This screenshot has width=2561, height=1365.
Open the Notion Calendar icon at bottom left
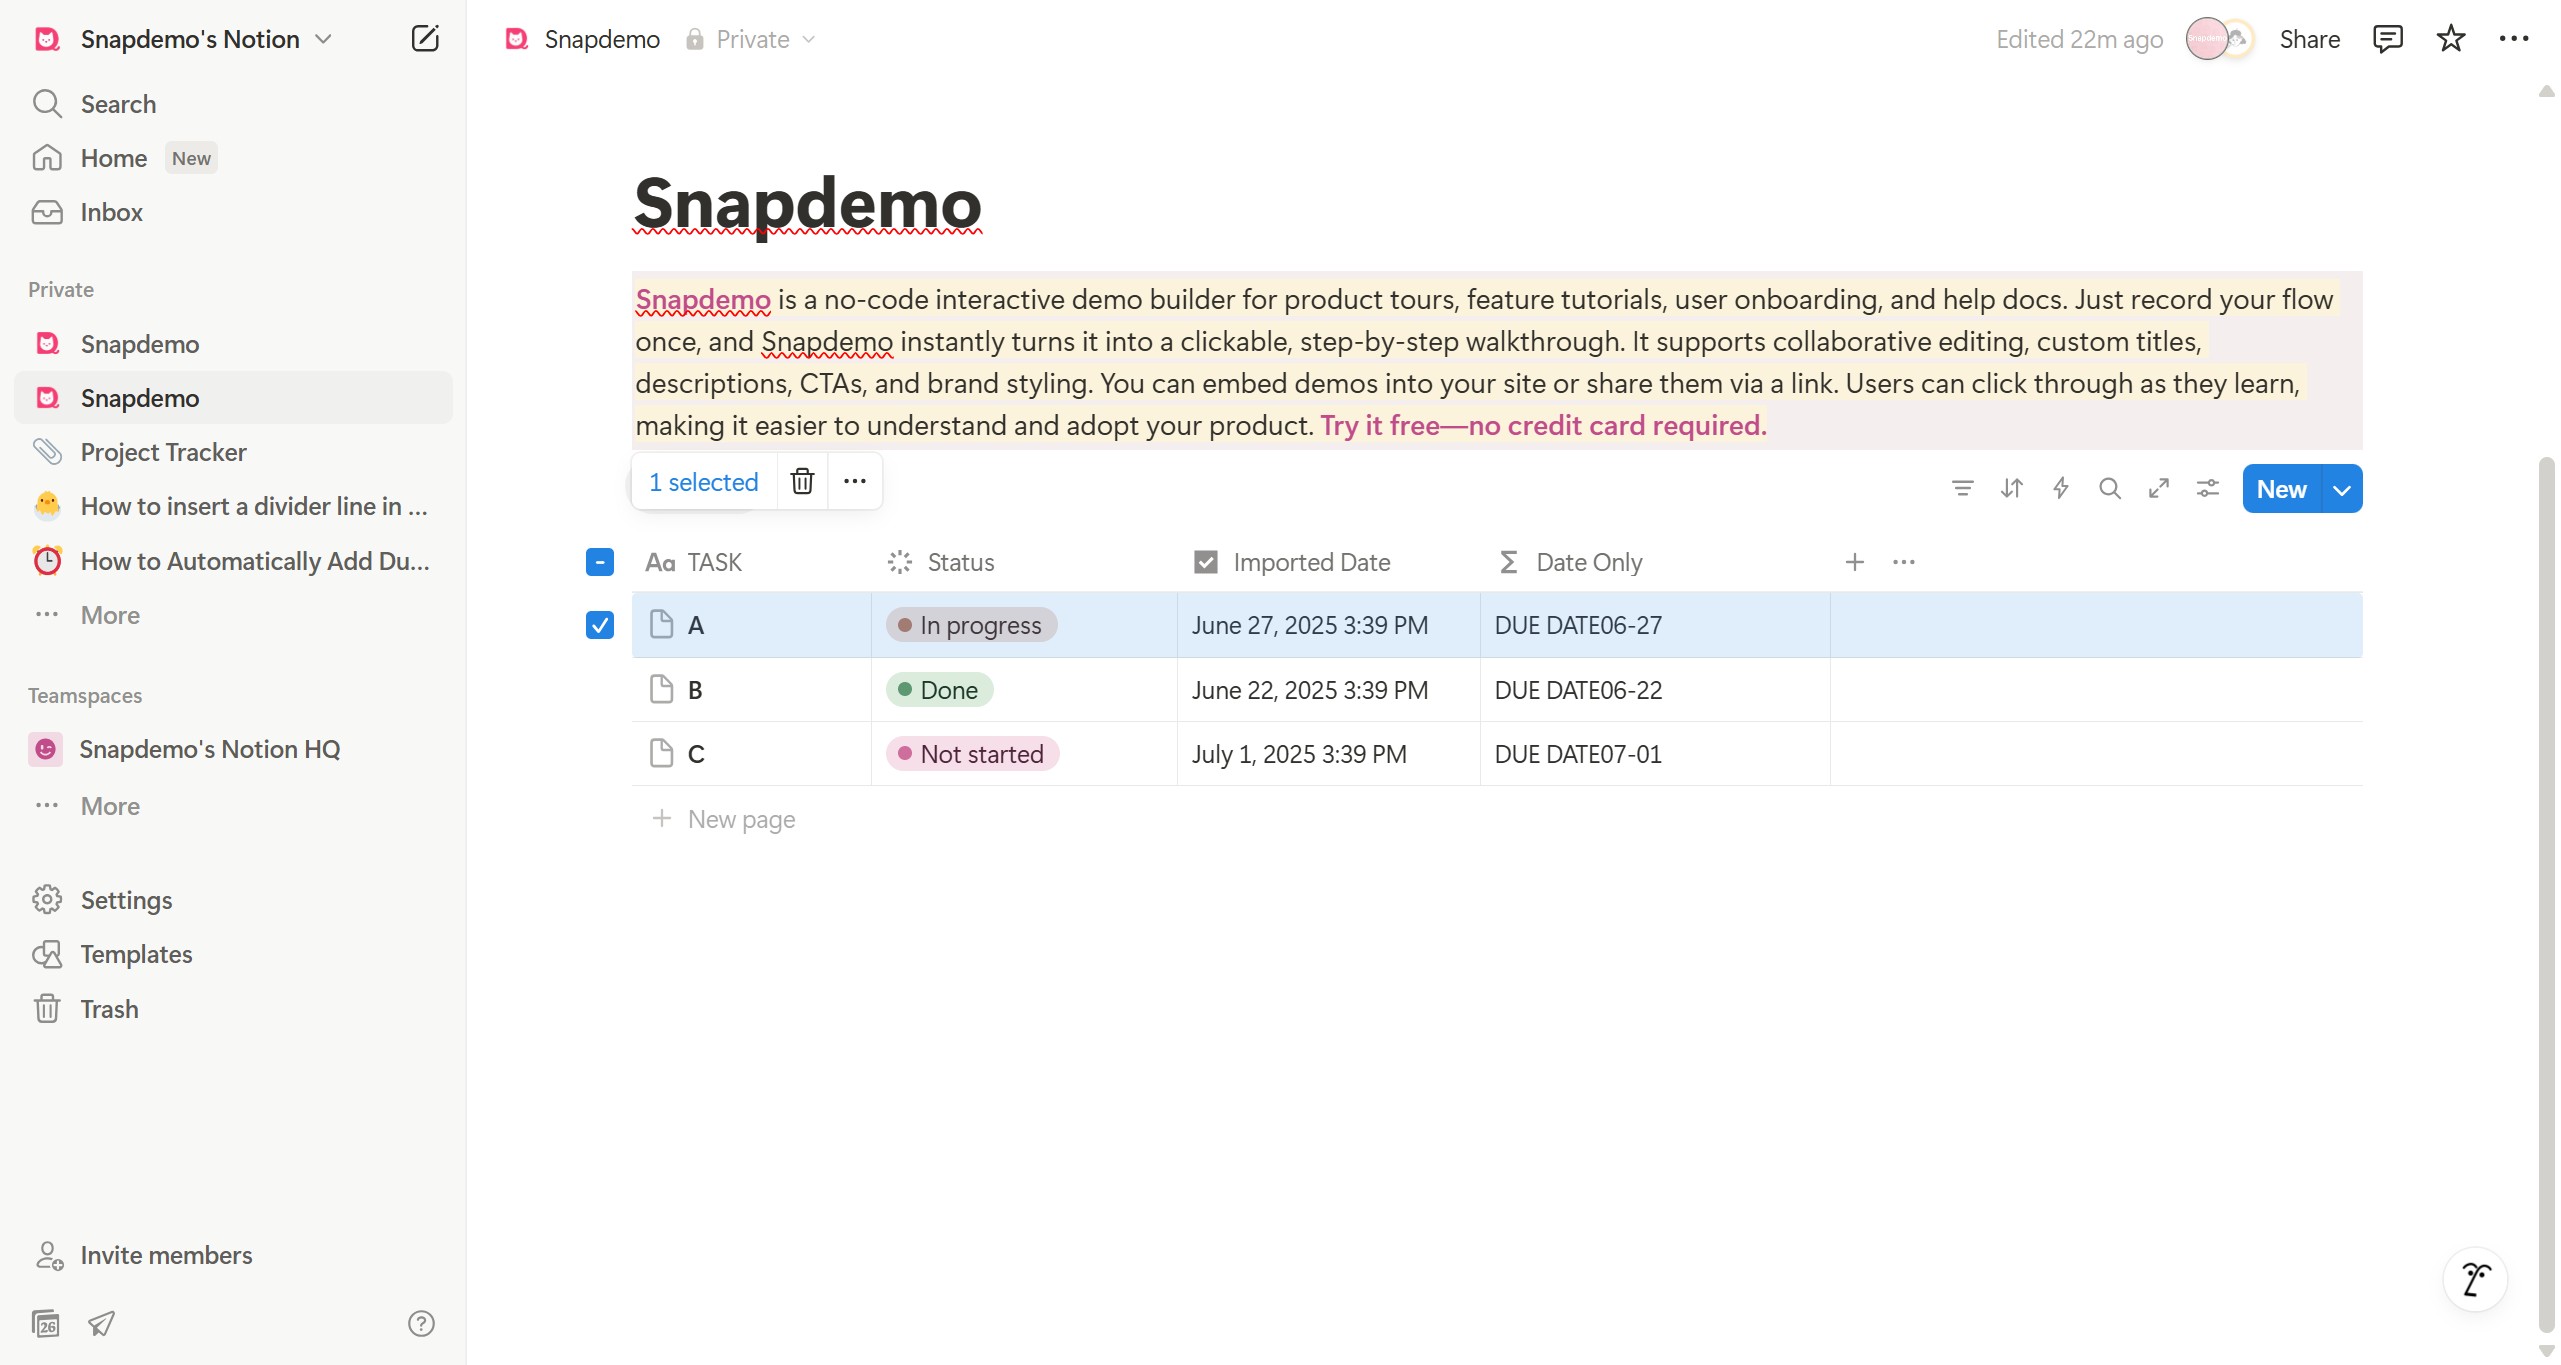click(x=46, y=1324)
